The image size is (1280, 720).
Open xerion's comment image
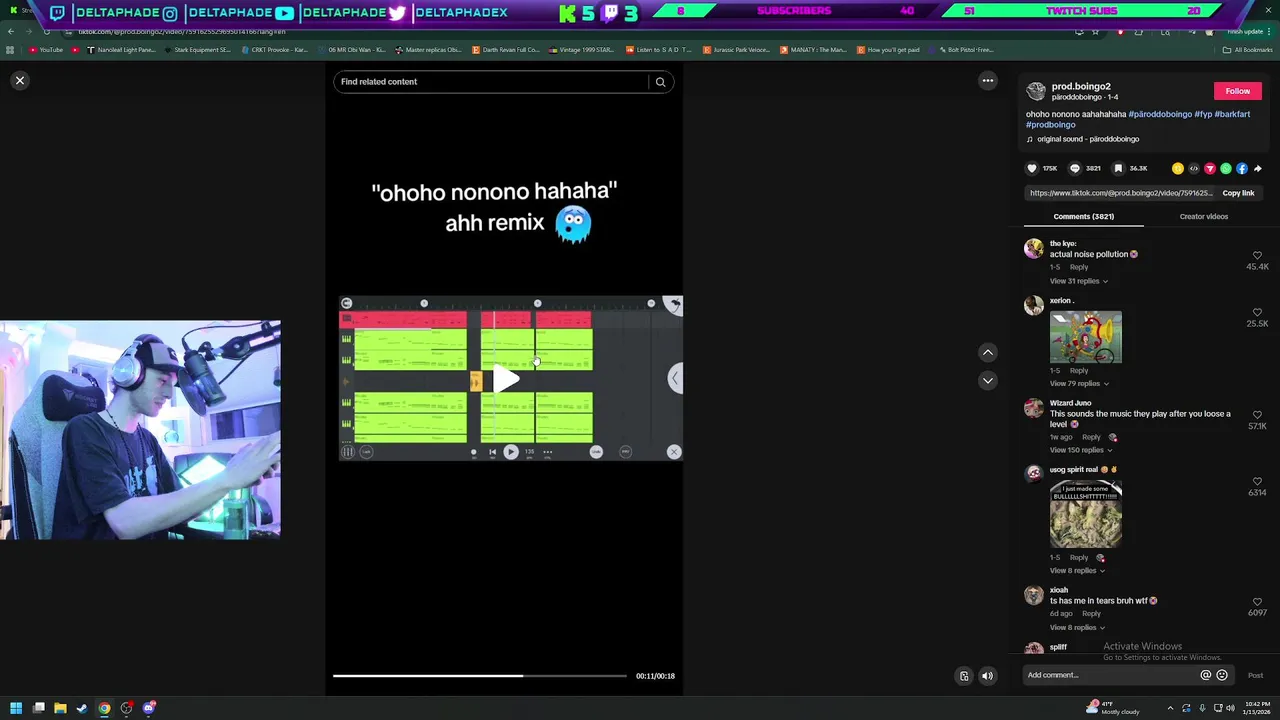click(1086, 338)
